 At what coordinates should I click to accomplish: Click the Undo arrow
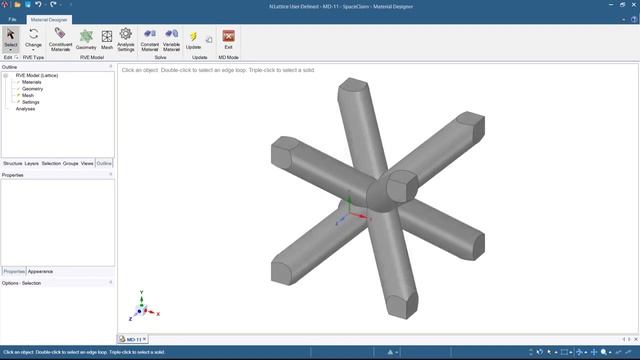38,4
